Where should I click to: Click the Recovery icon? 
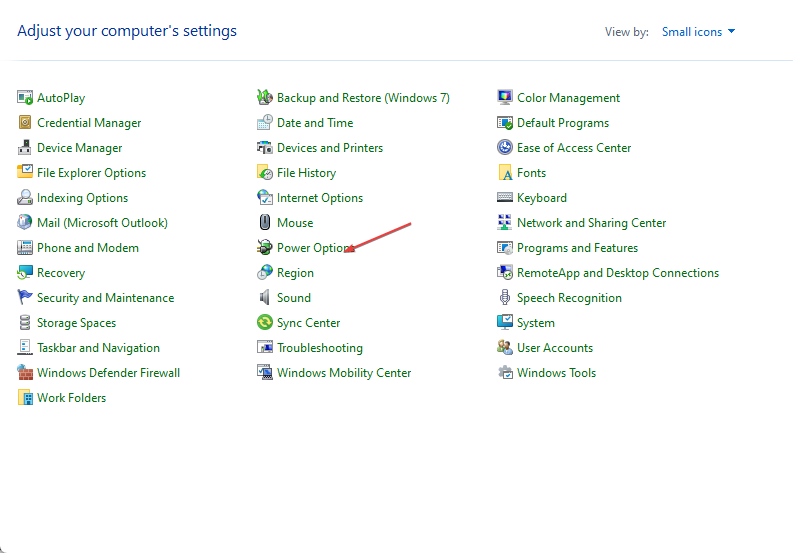(25, 272)
